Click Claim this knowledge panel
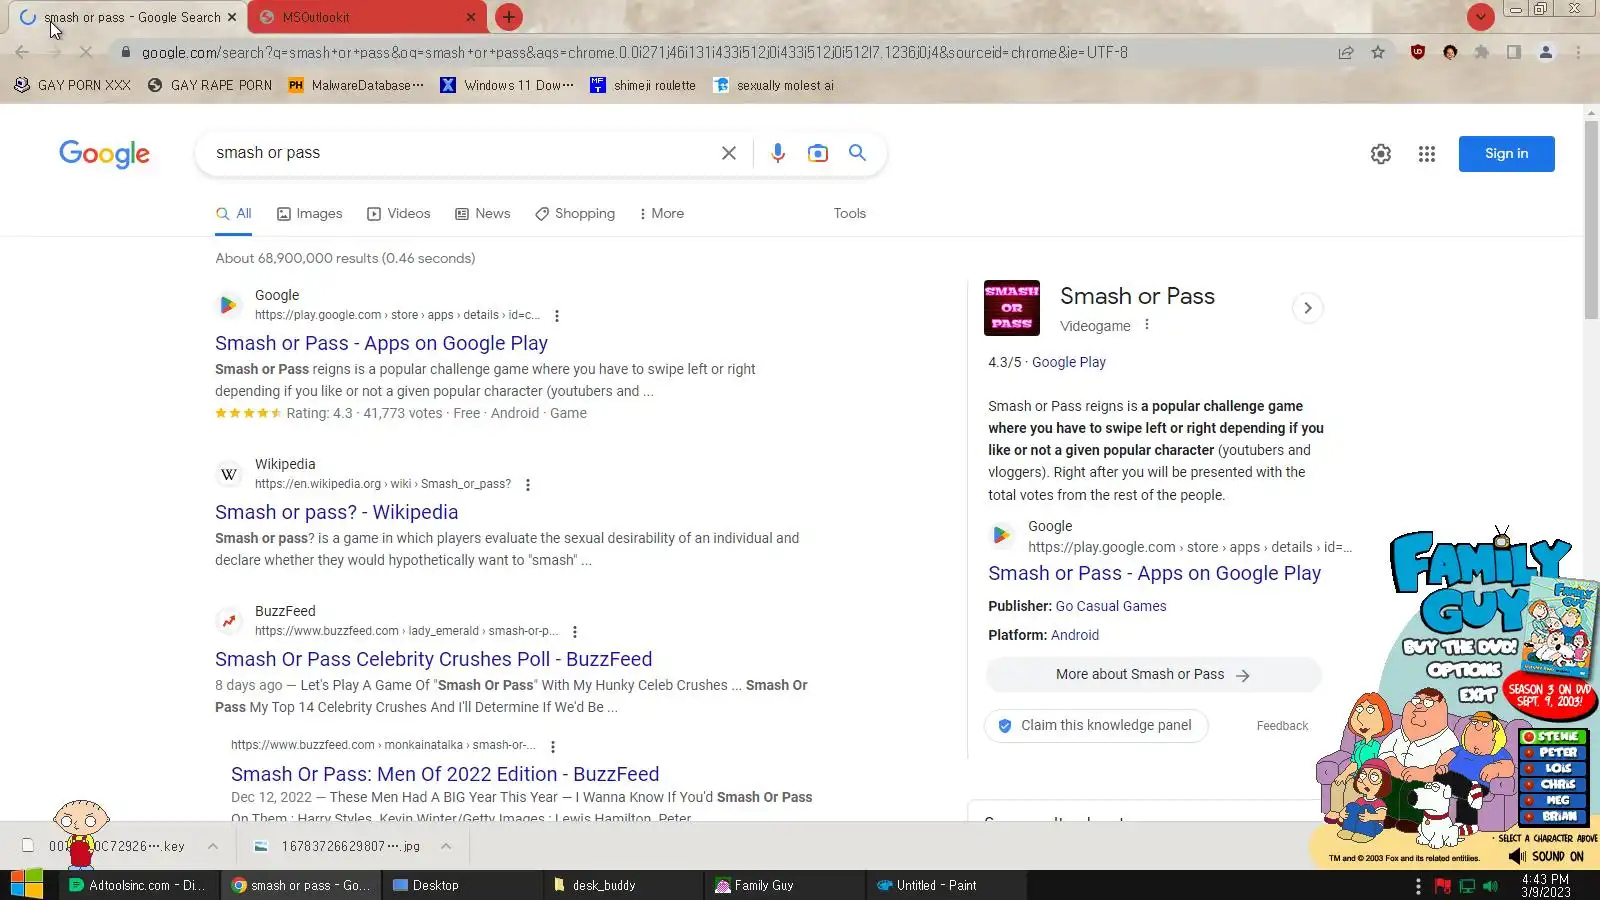 pos(1096,726)
